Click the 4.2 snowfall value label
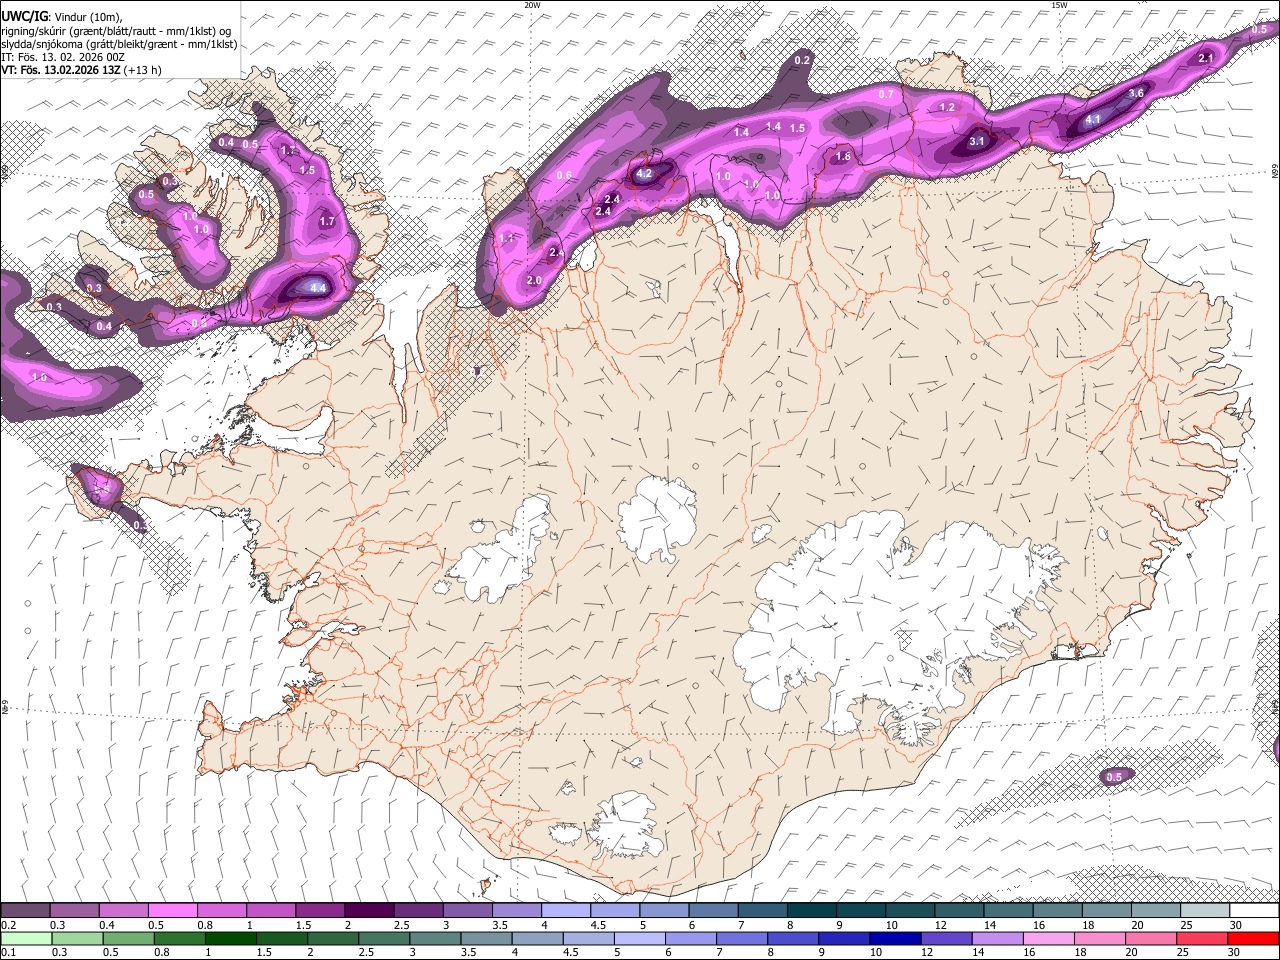 [644, 174]
